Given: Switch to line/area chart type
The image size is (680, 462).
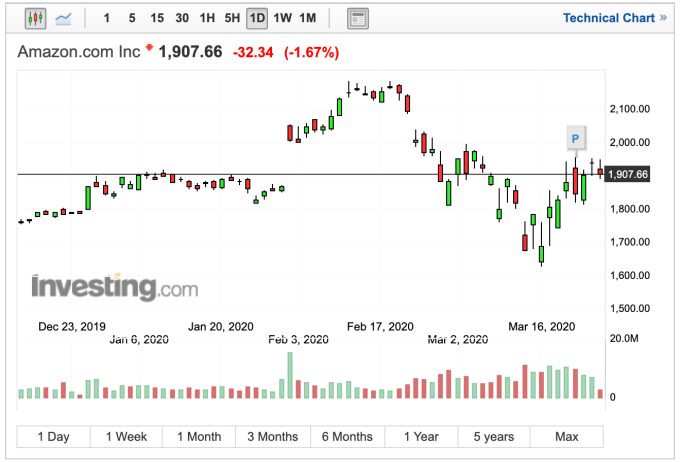Looking at the screenshot, I should 63,18.
